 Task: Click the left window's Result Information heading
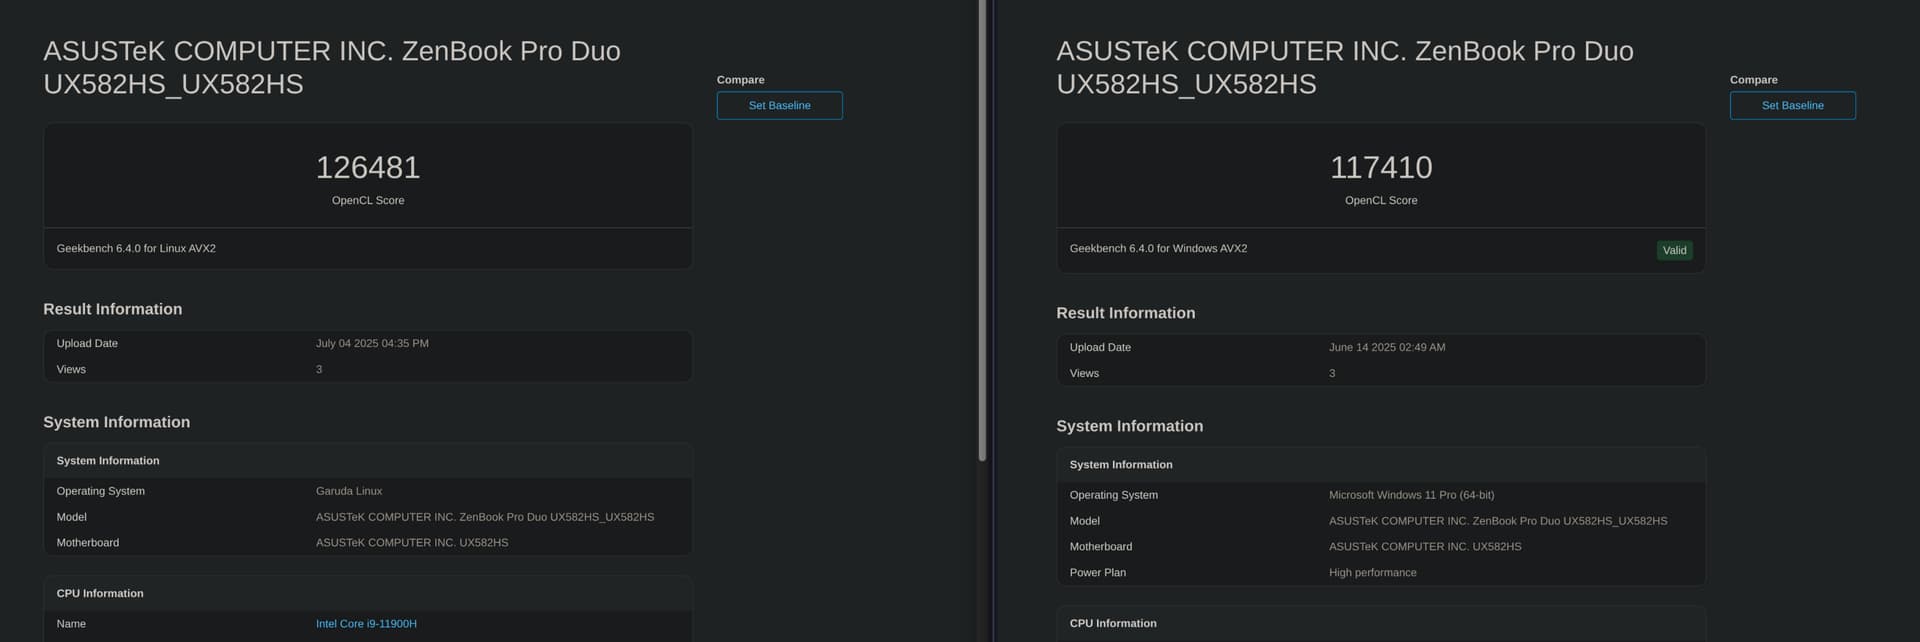tap(113, 309)
